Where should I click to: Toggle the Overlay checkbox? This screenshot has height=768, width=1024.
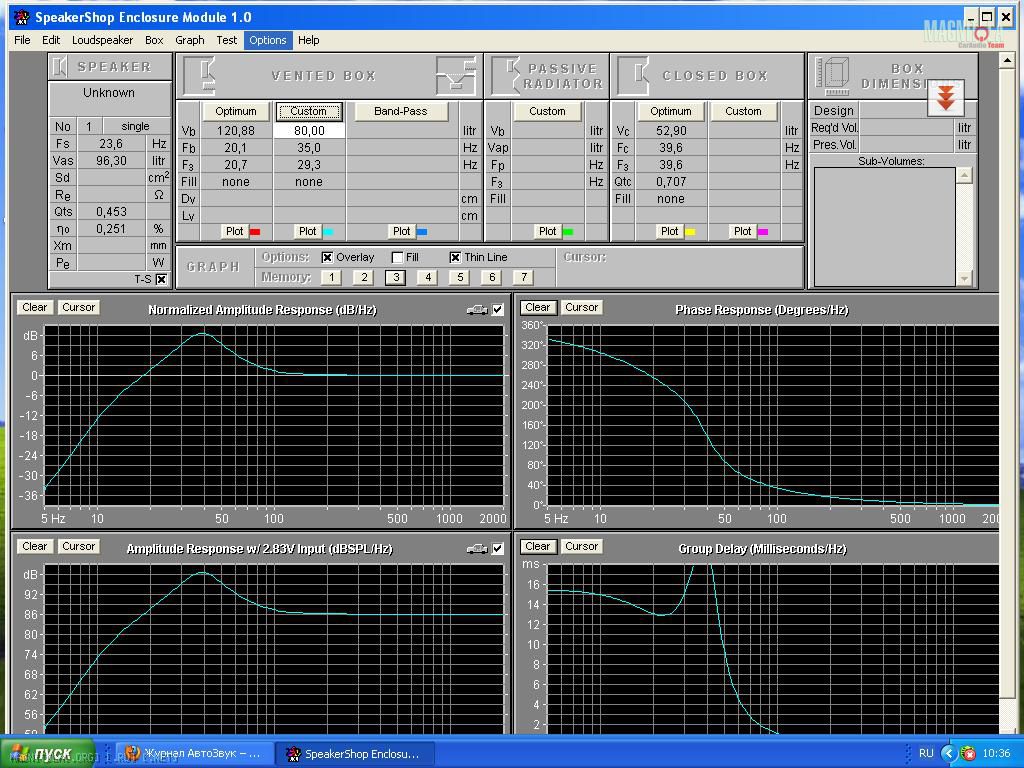click(327, 257)
